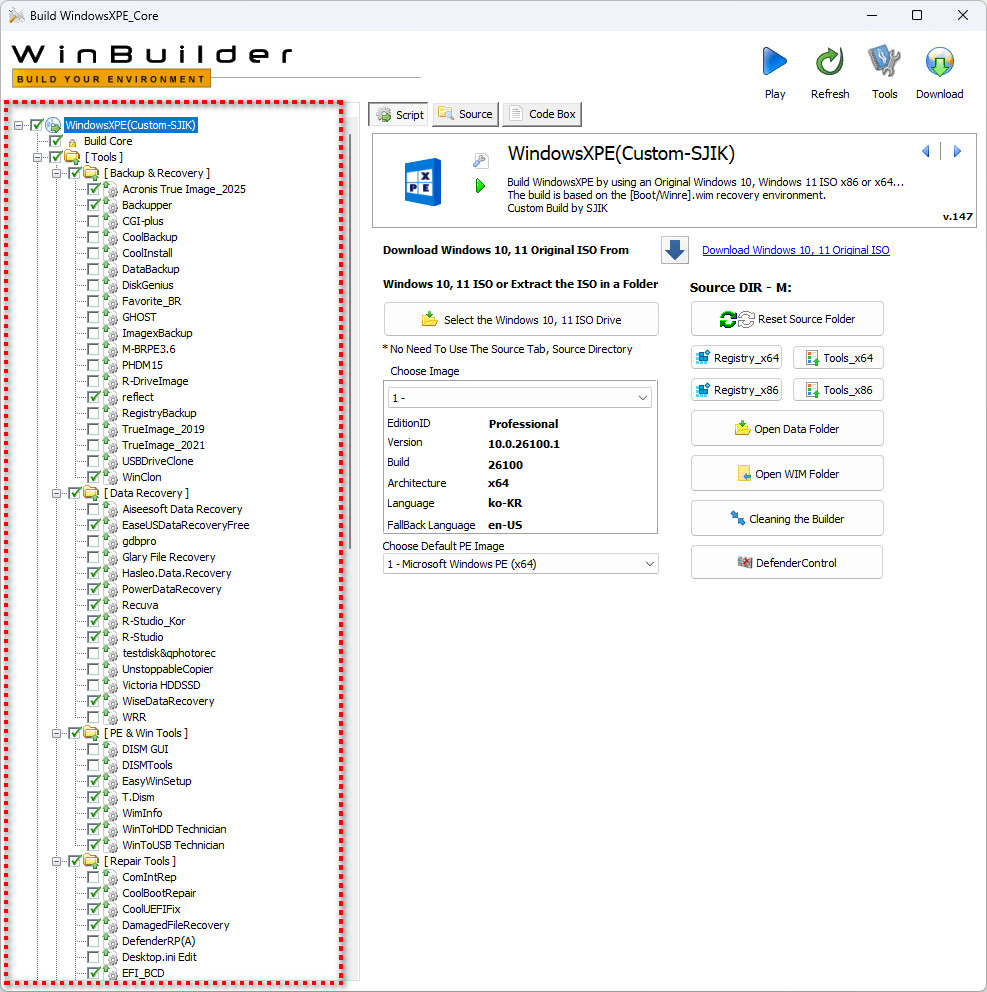Click the green run-script arrow icon
Screen dimensions: 987x992
click(x=480, y=186)
